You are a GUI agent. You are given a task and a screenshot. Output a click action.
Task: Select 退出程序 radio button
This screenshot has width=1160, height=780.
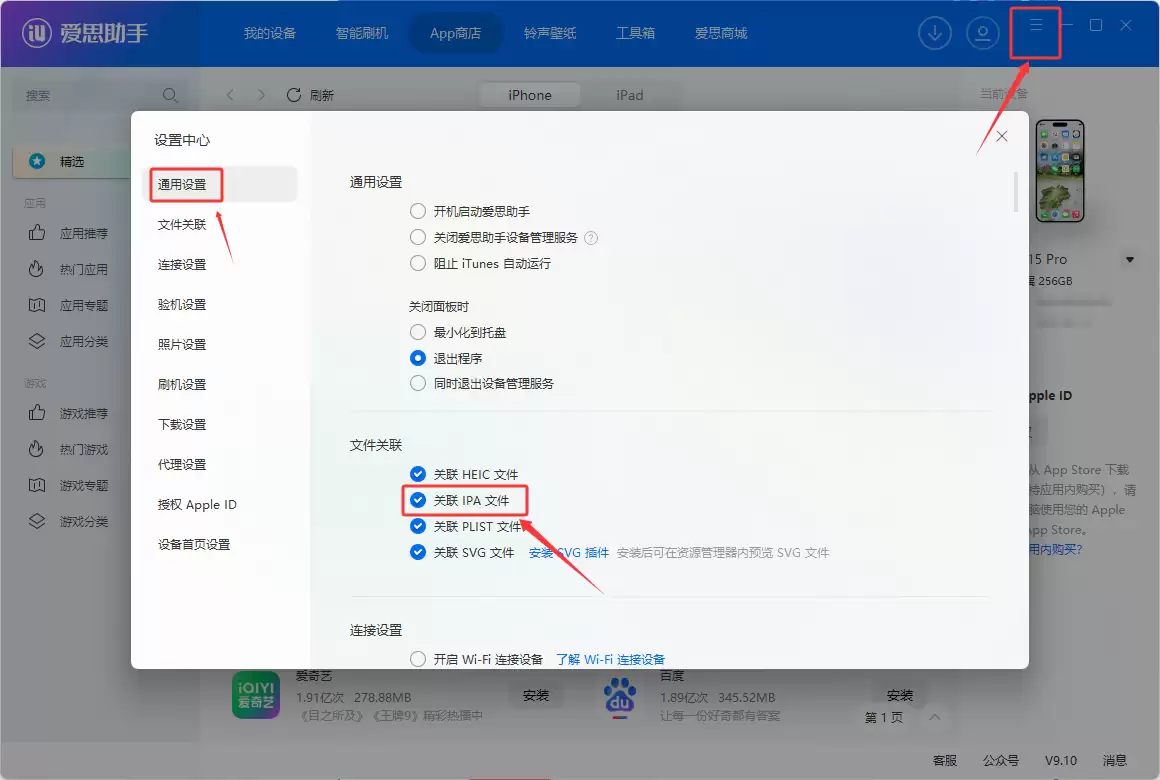click(418, 358)
